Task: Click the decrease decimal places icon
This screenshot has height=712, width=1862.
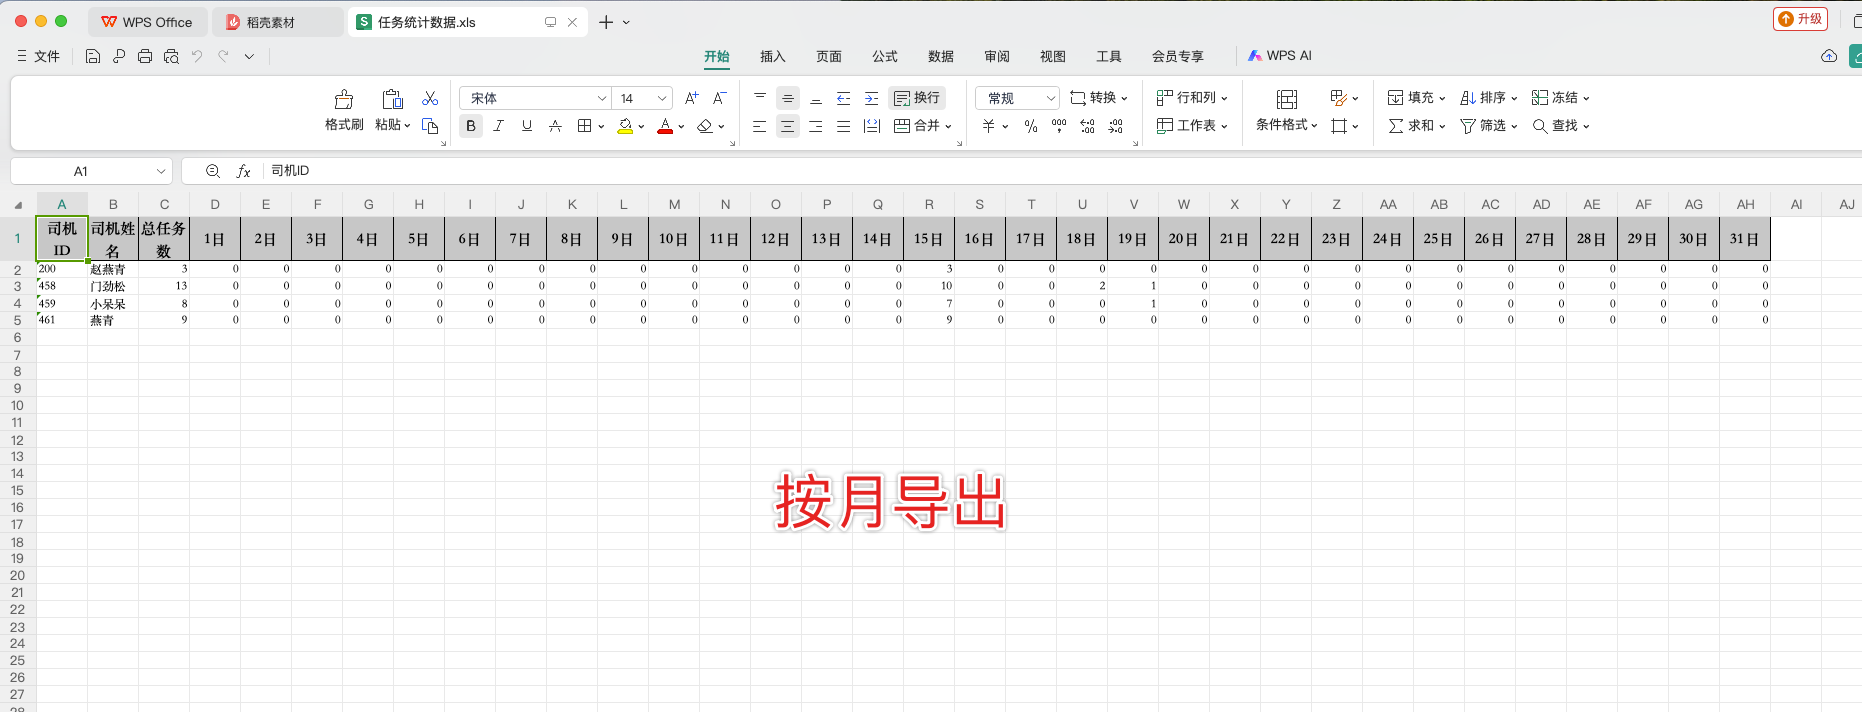Action: (1116, 126)
